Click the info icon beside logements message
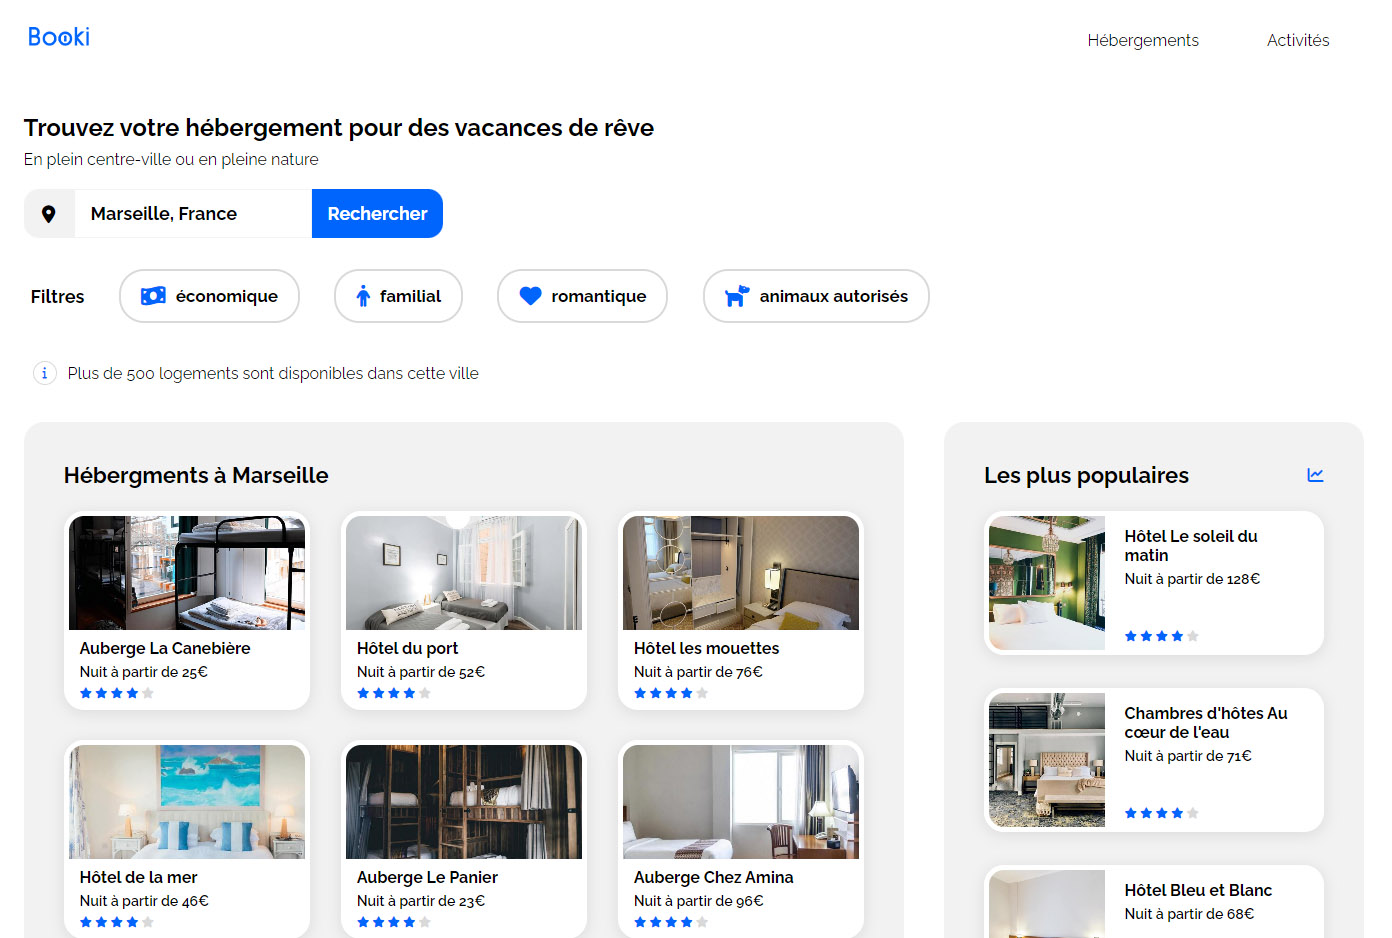1392x938 pixels. point(45,373)
